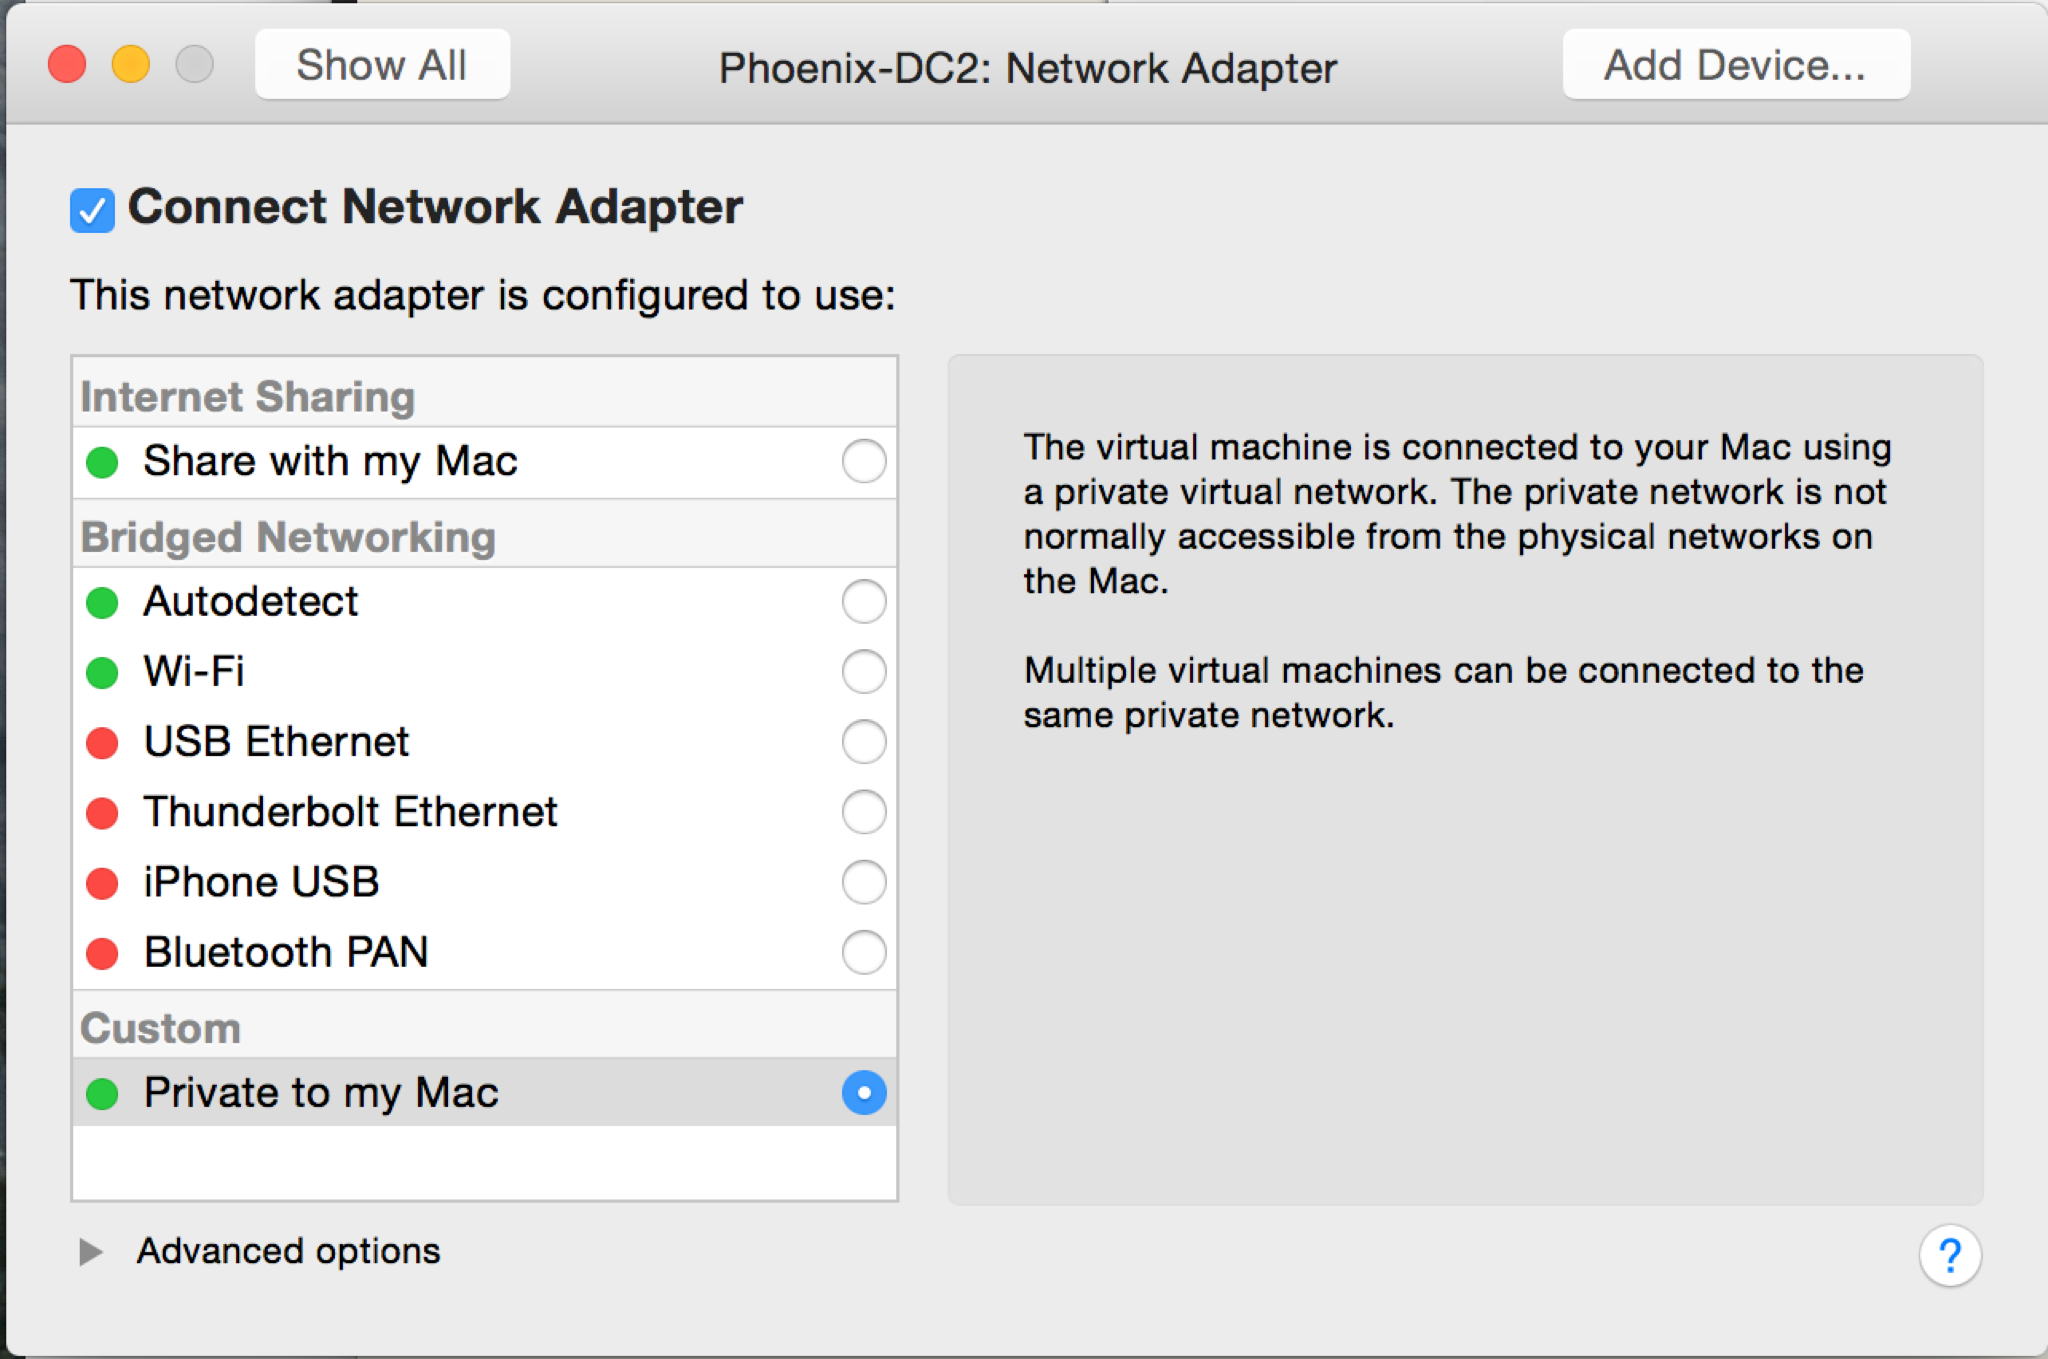Expand the Advanced options disclosure triangle
The width and height of the screenshot is (2048, 1359).
point(90,1251)
